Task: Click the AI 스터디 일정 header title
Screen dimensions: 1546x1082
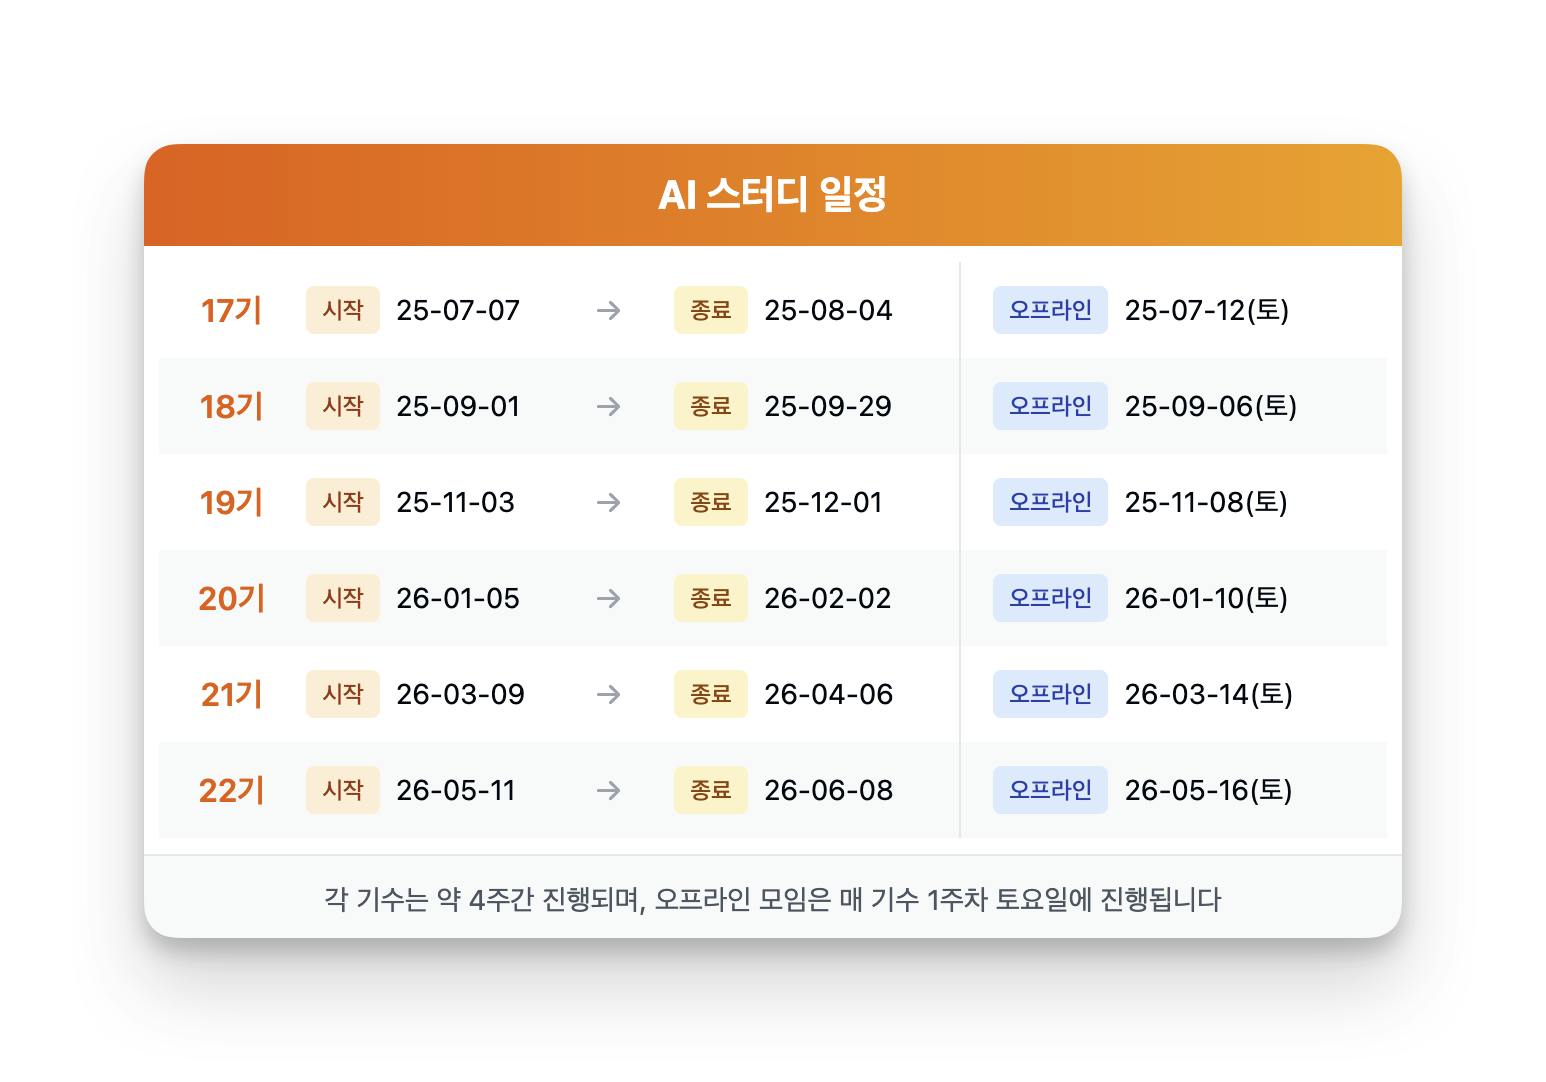Action: [x=773, y=195]
